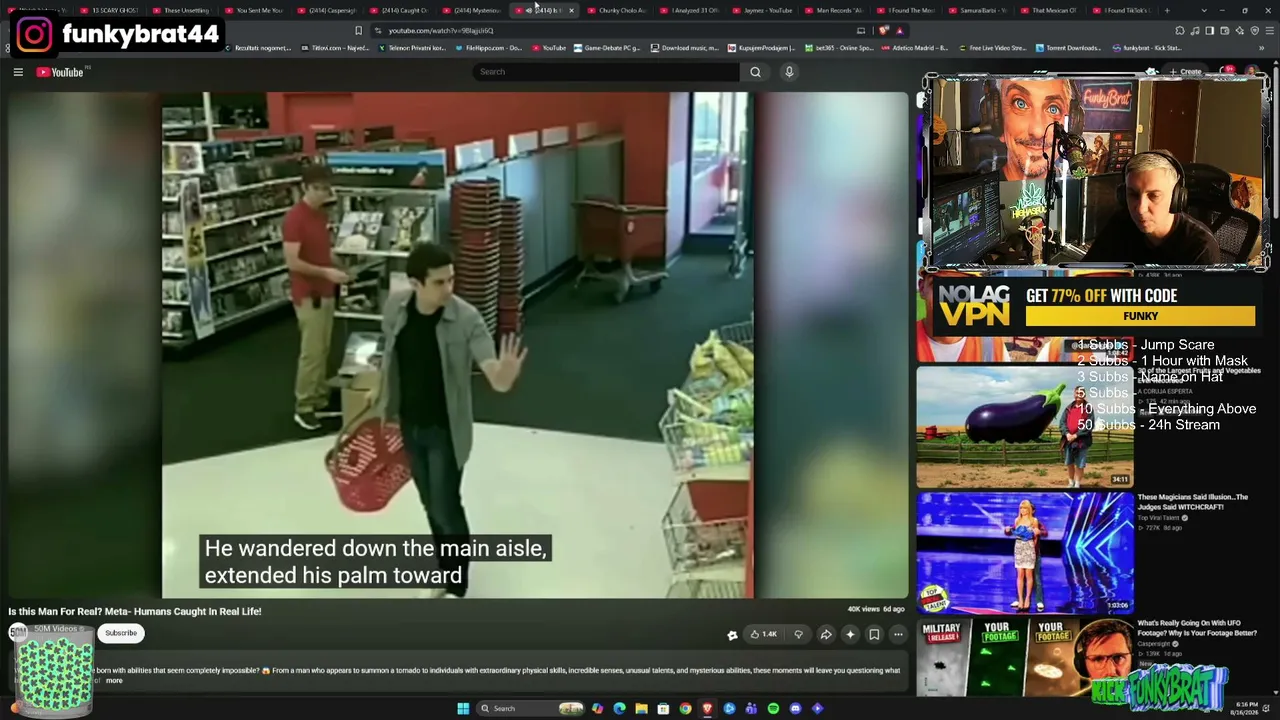Viewport: 1280px width, 720px height.
Task: Open 'These Magicians Said Illusion' video title
Action: pos(1193,502)
